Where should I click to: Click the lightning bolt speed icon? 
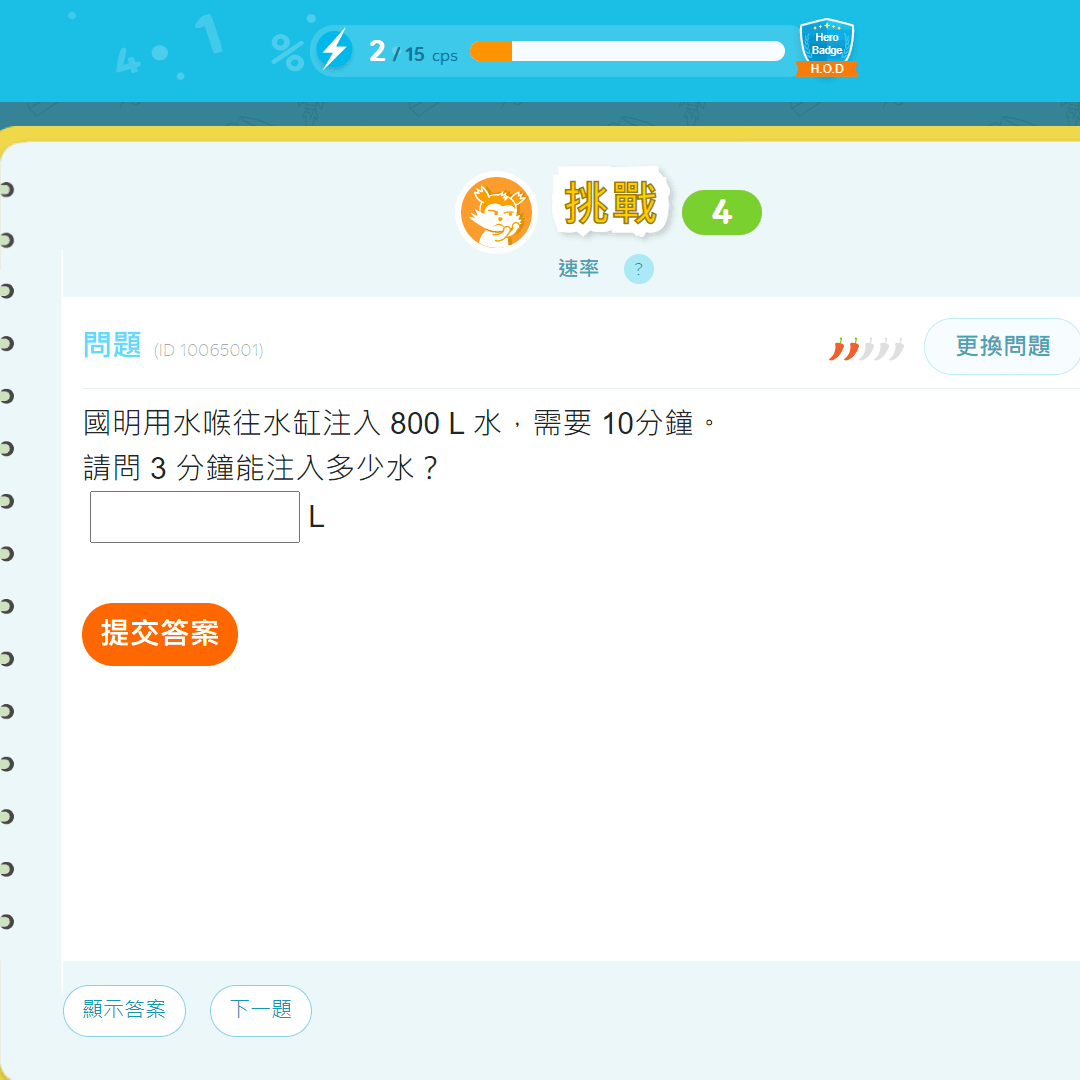[334, 49]
